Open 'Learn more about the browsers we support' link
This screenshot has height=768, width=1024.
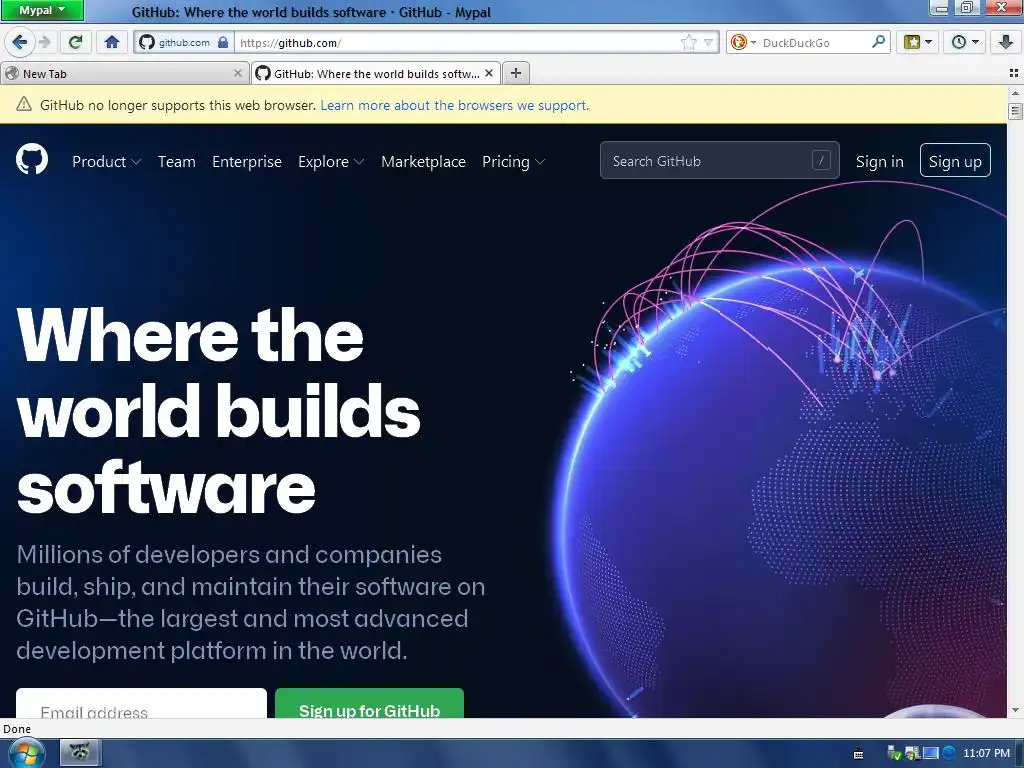tap(455, 105)
